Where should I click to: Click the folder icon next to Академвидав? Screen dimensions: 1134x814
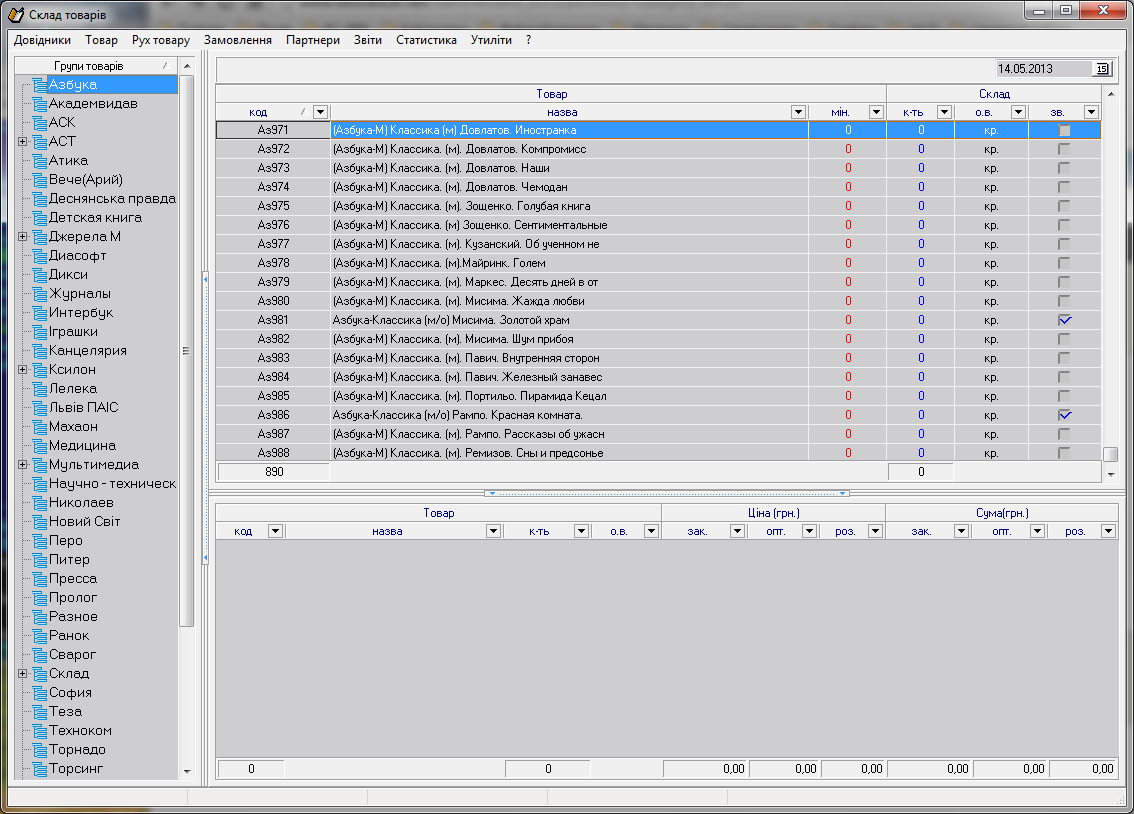(39, 104)
